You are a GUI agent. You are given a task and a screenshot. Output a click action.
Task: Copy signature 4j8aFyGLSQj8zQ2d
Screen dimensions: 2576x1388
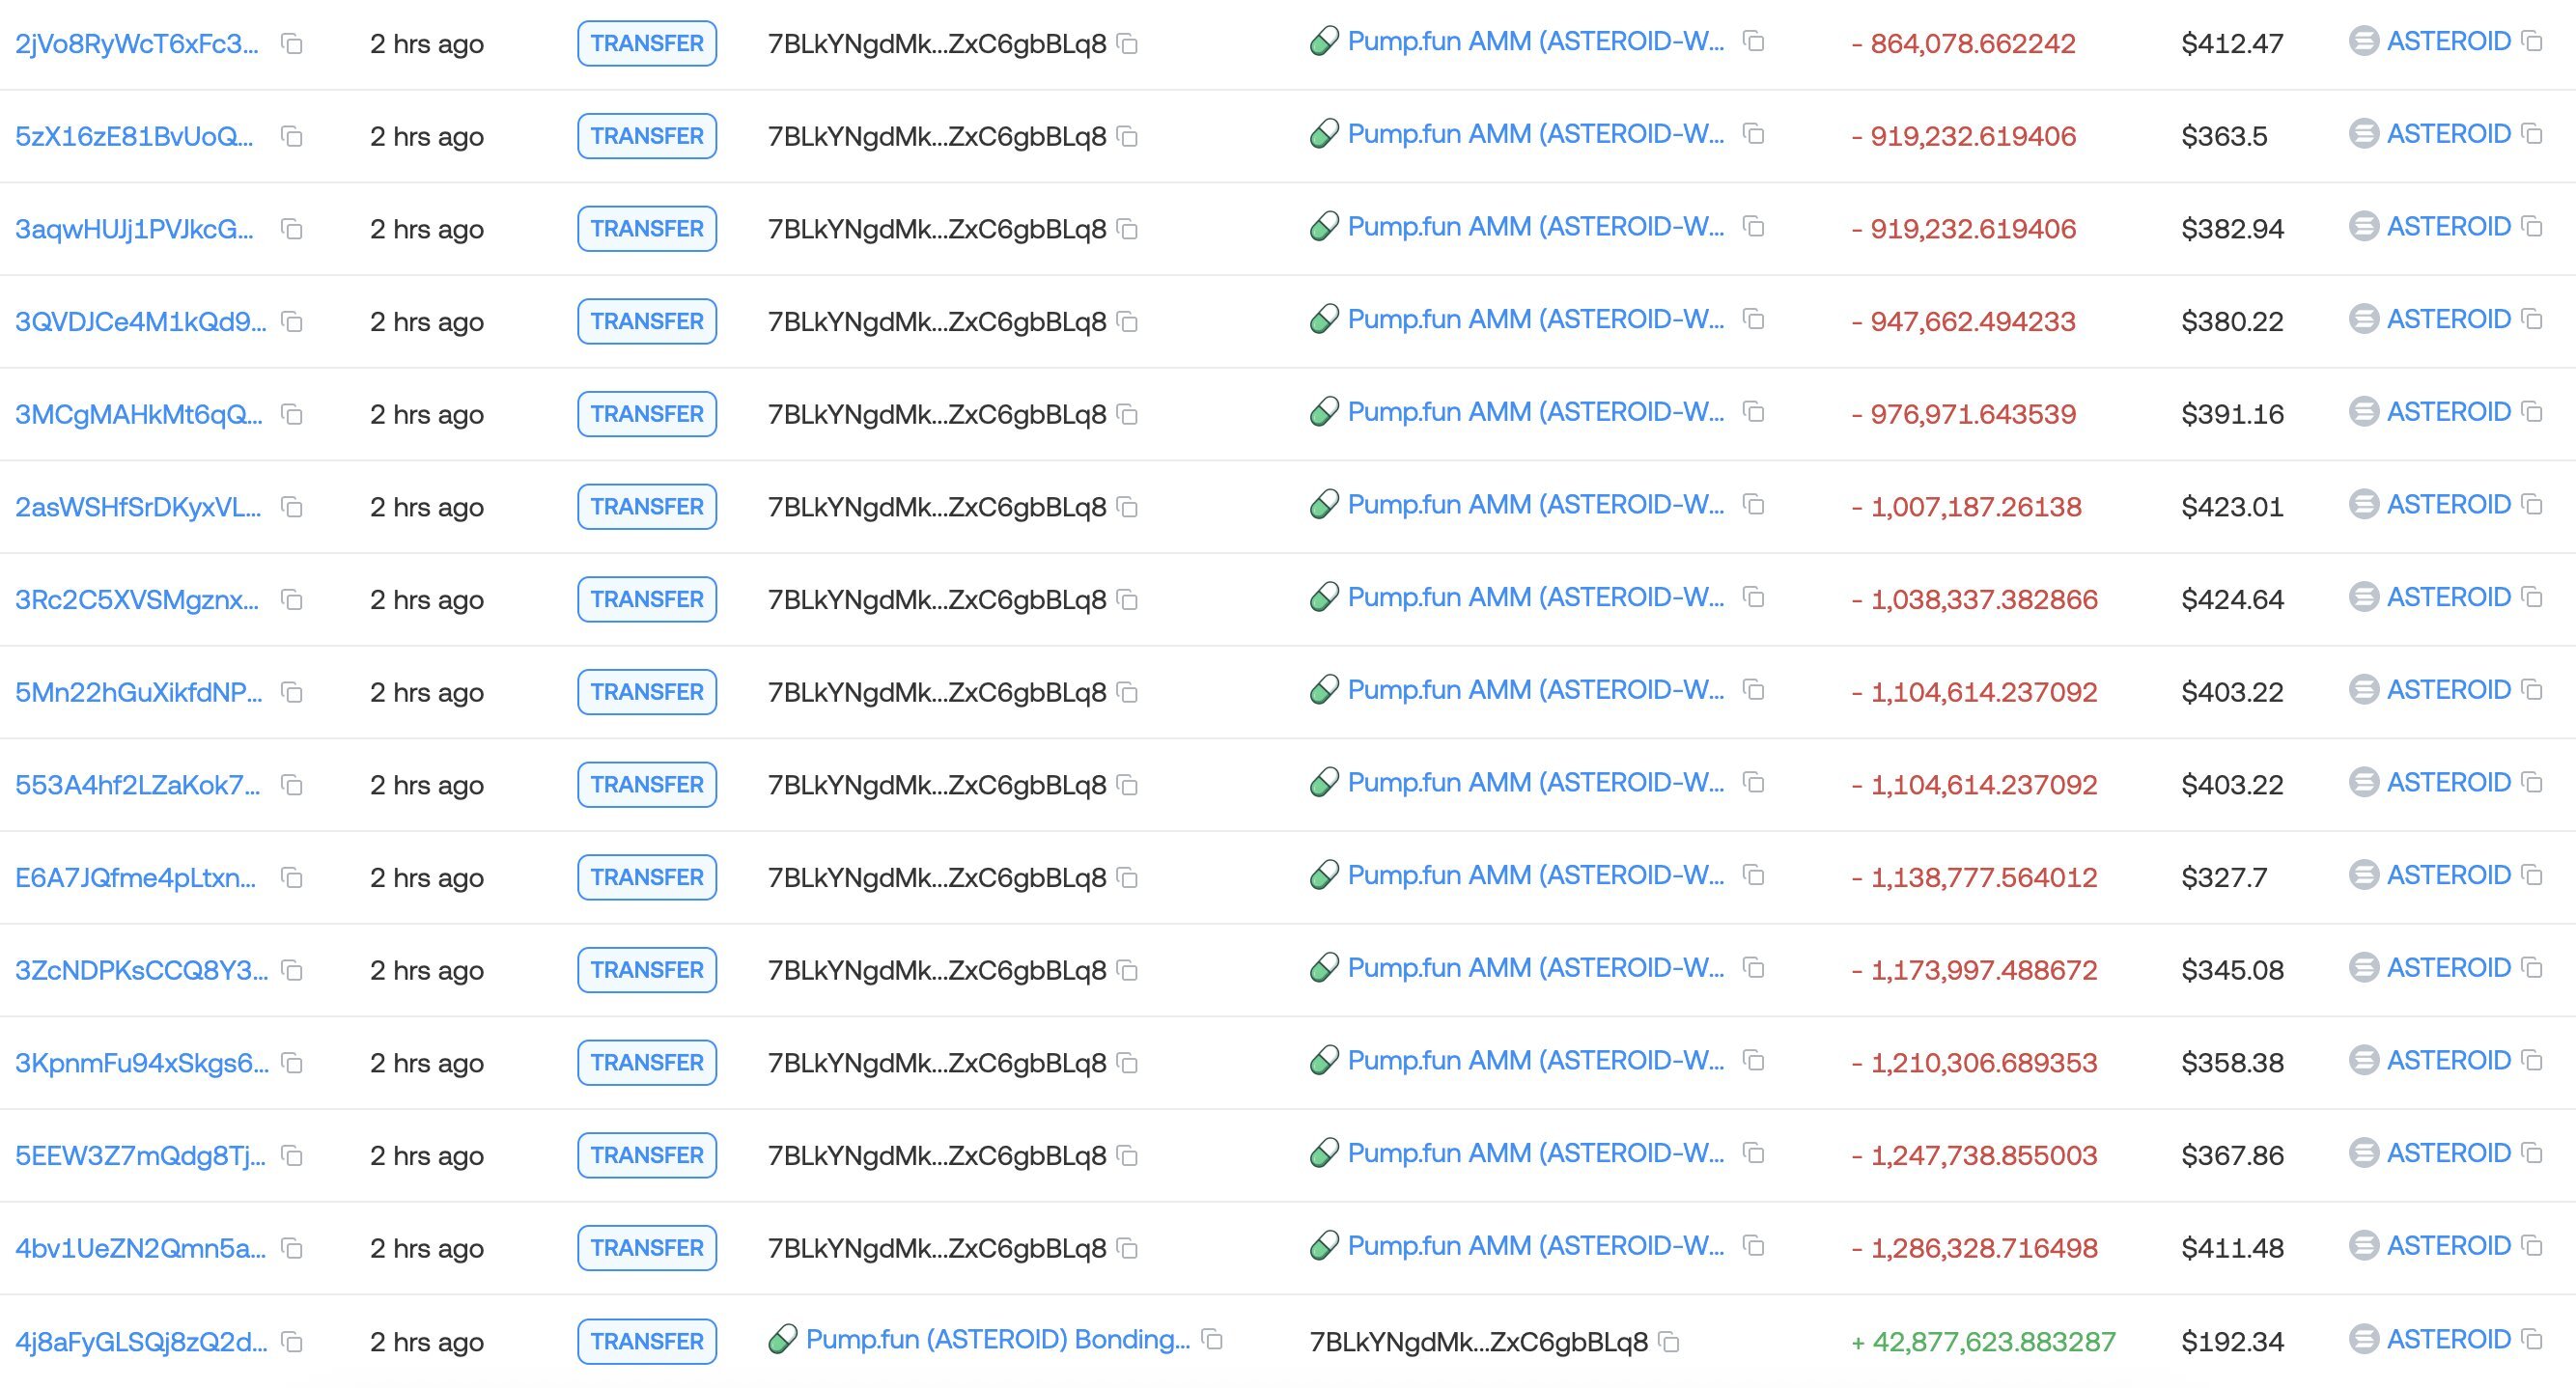point(292,1342)
